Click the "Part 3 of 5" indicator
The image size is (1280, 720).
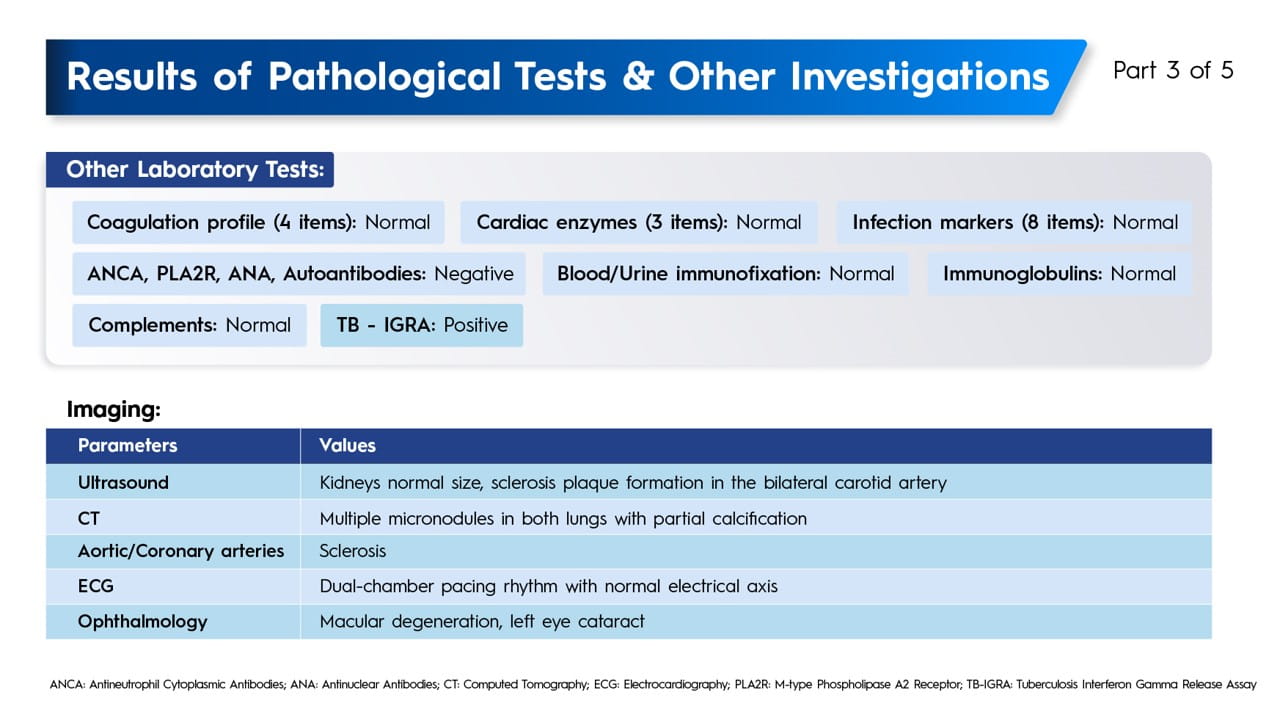(x=1173, y=70)
